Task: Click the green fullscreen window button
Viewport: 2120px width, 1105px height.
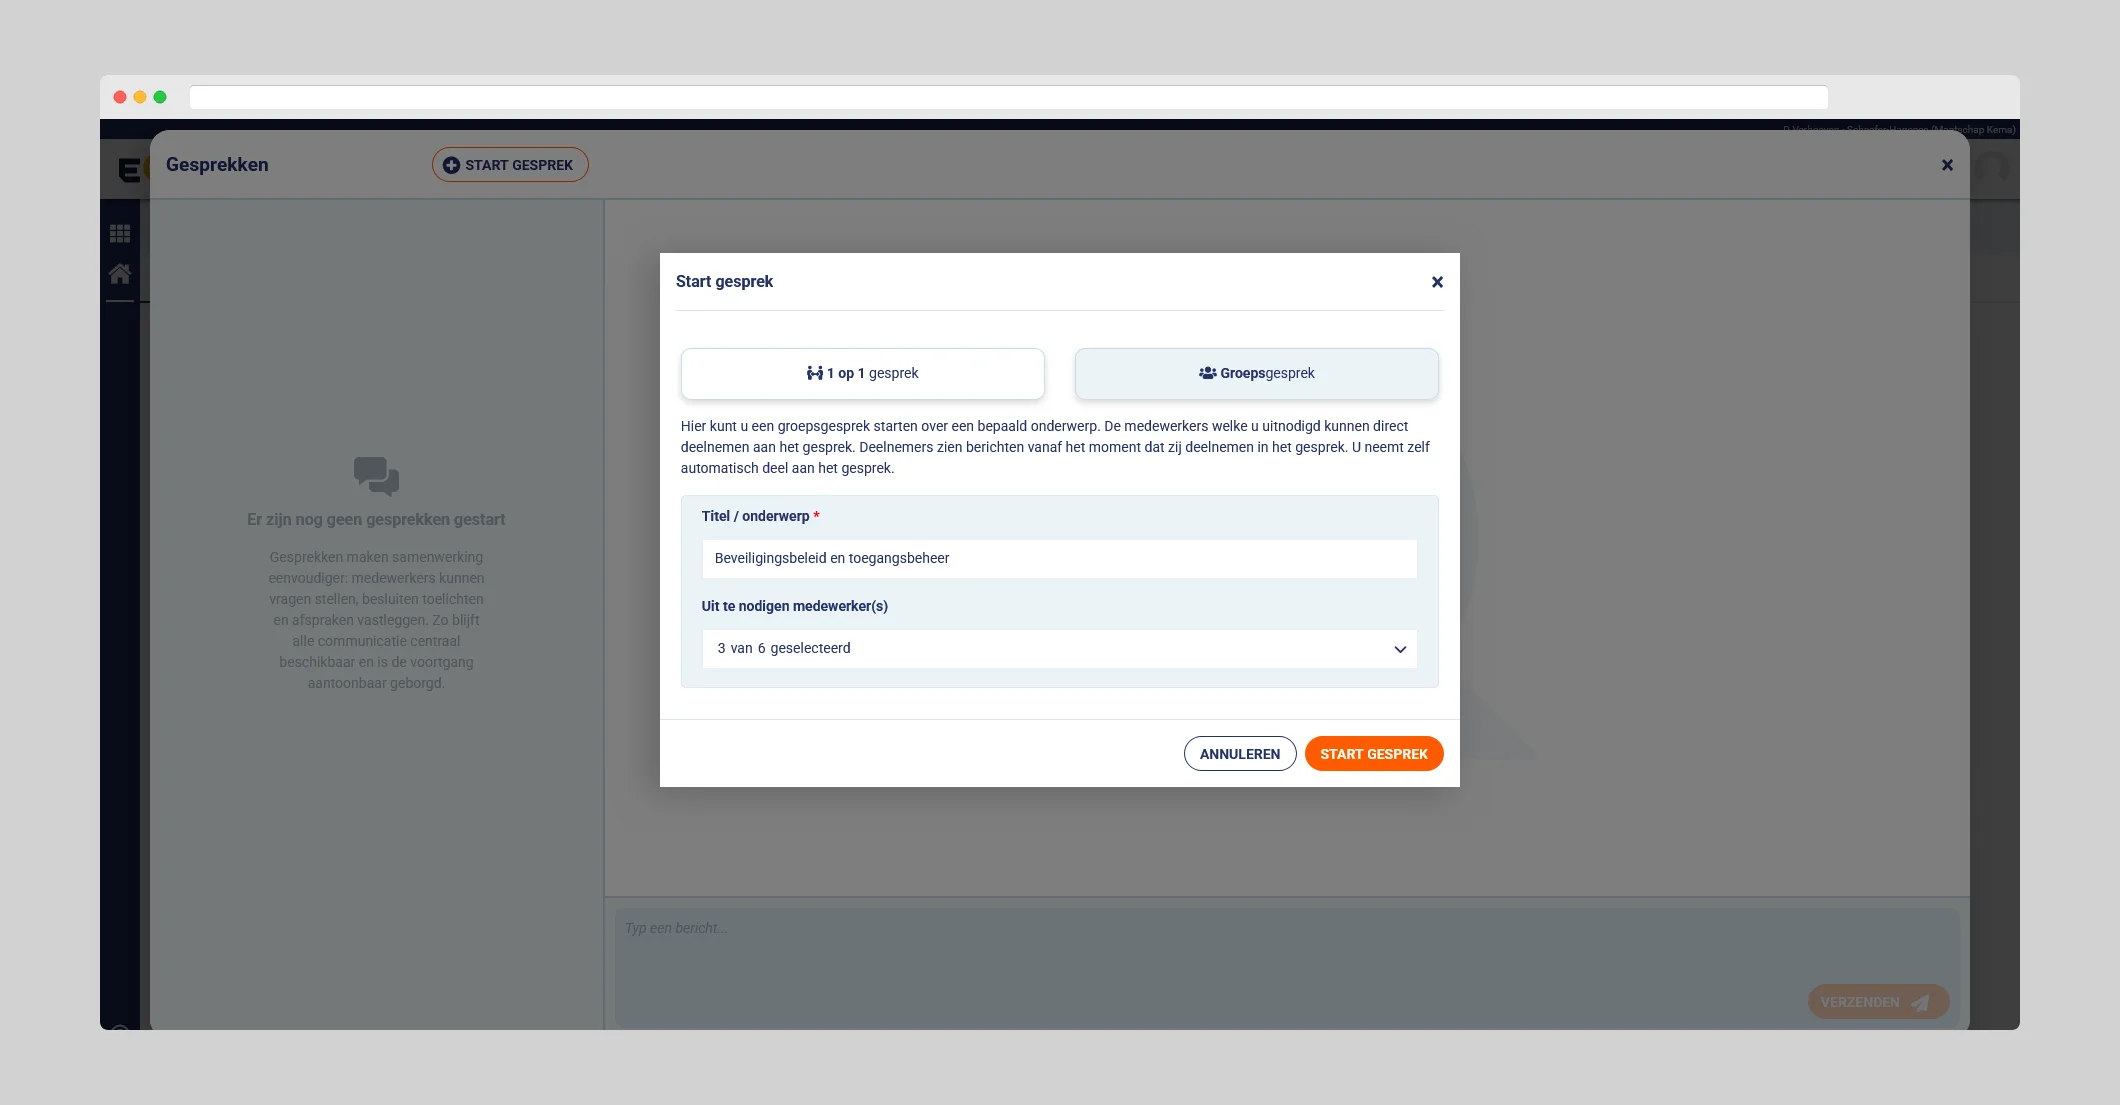Action: click(x=160, y=97)
